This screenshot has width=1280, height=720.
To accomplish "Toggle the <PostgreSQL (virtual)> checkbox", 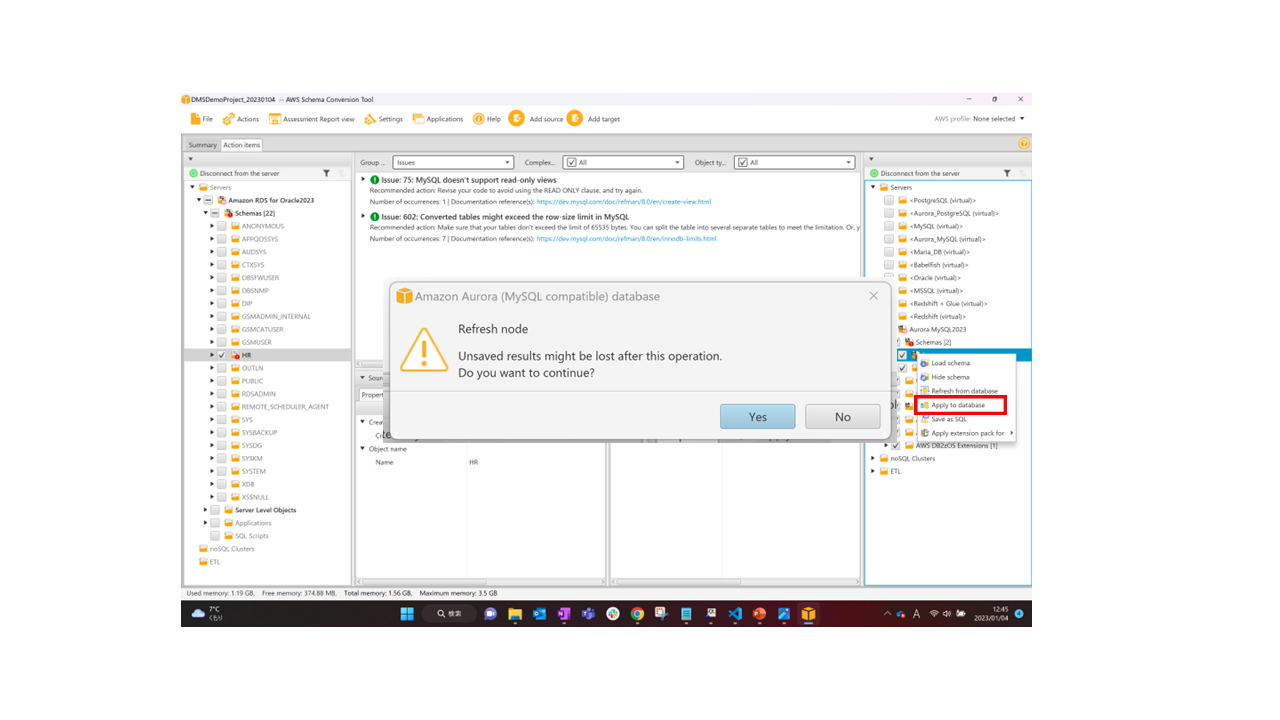I will (x=889, y=200).
